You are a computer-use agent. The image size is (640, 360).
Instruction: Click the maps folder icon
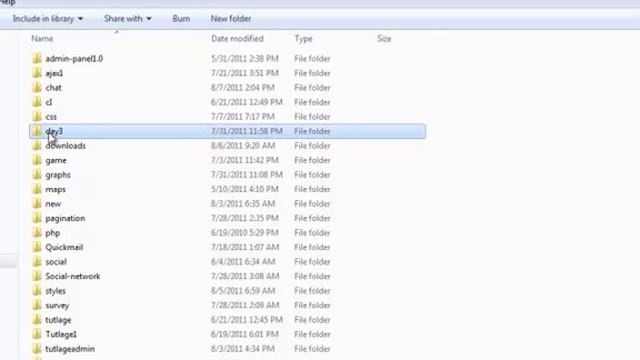37,189
